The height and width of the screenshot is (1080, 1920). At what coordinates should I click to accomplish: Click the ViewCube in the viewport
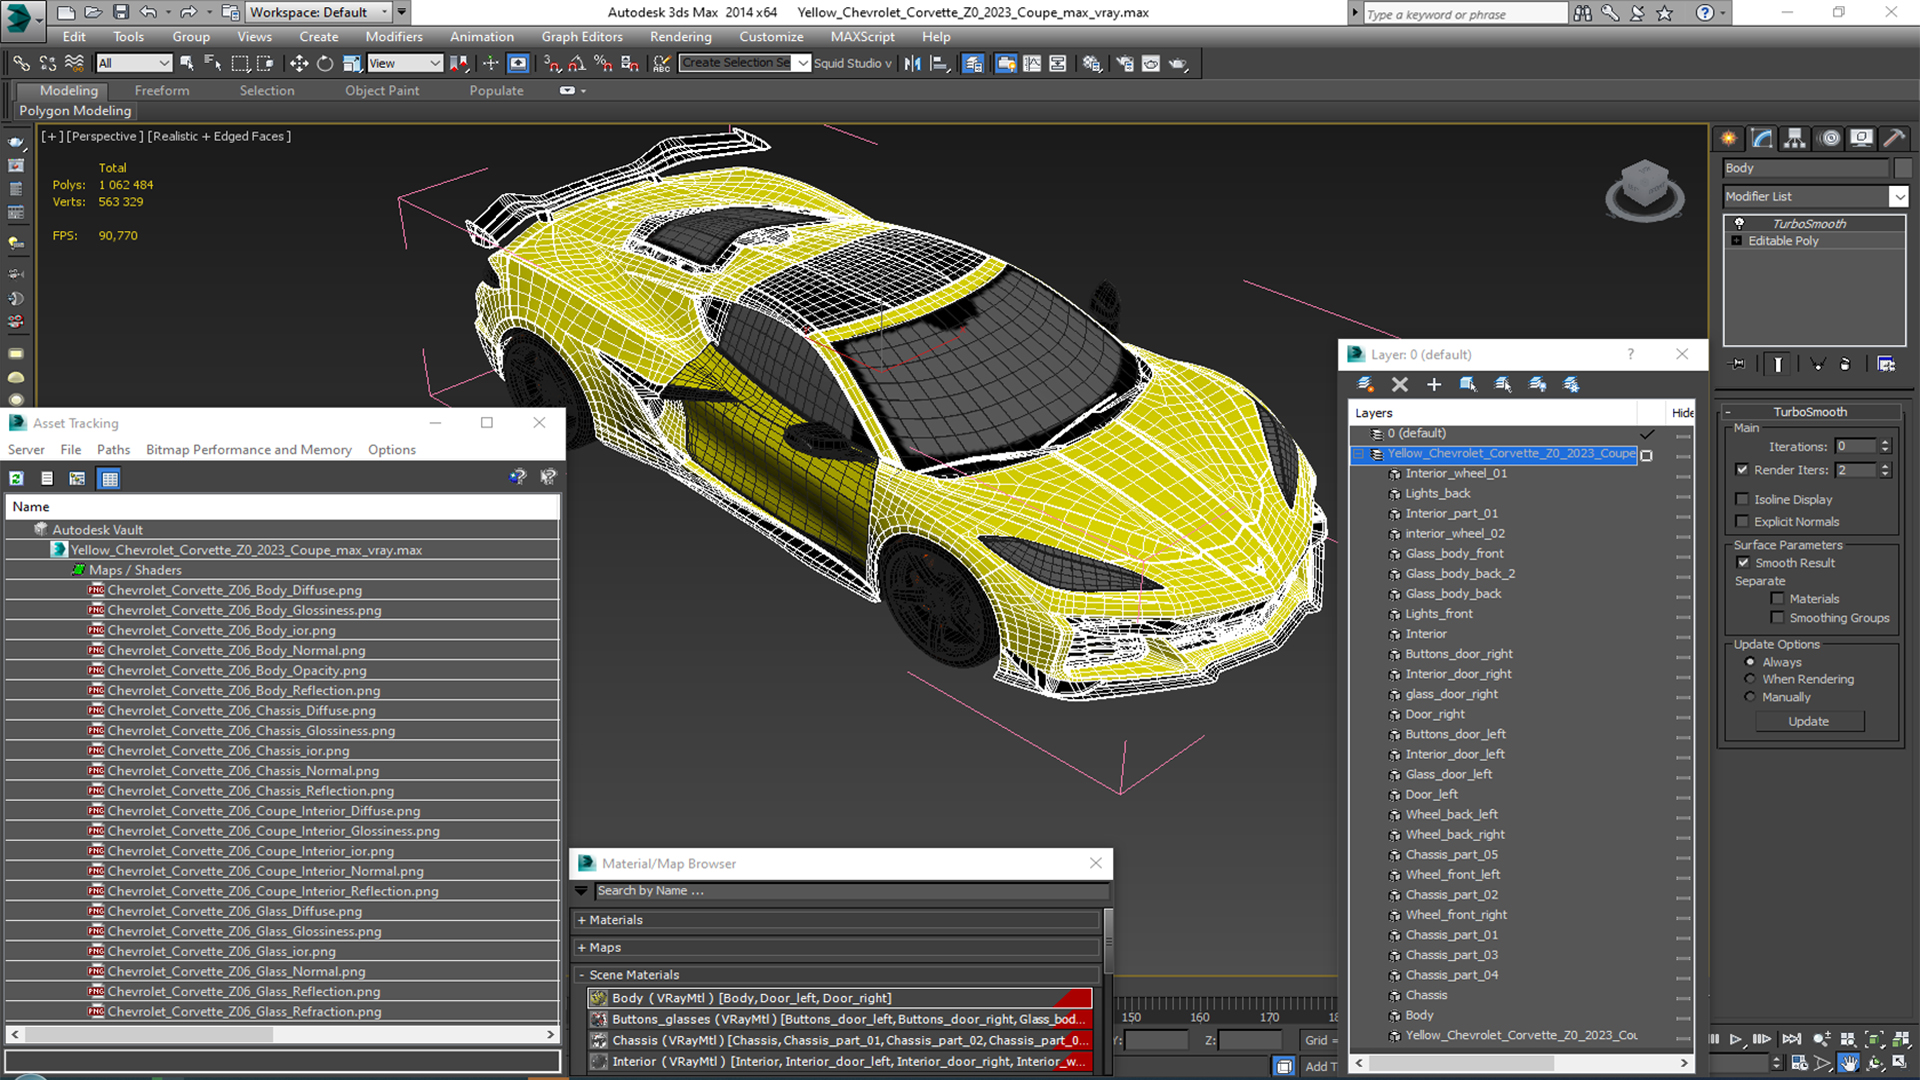point(1644,190)
